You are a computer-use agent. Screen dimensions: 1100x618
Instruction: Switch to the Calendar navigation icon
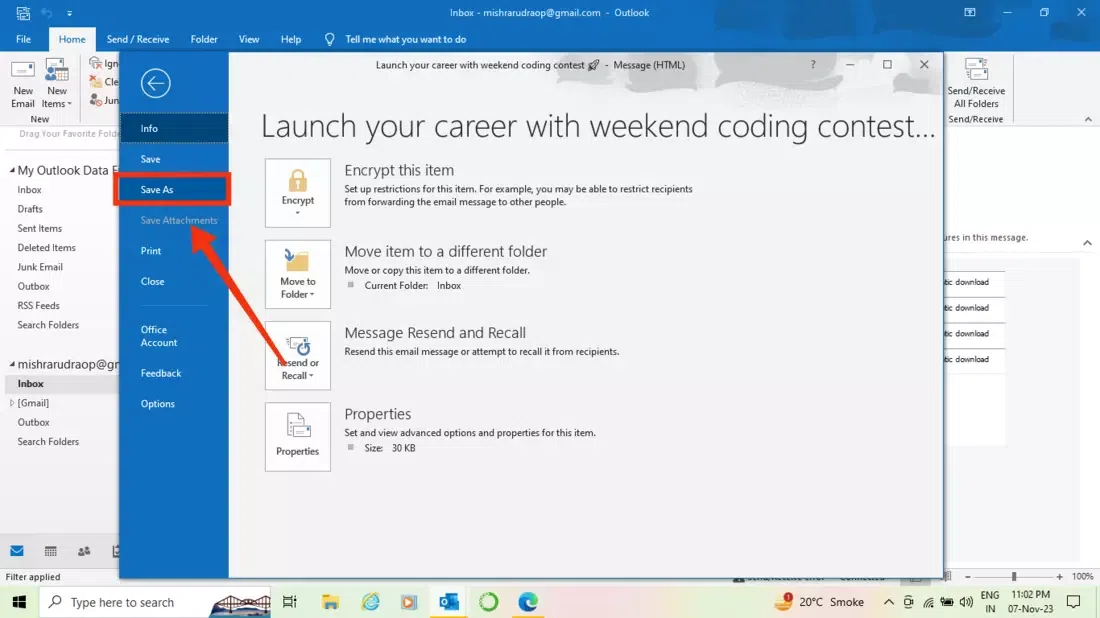(x=51, y=551)
